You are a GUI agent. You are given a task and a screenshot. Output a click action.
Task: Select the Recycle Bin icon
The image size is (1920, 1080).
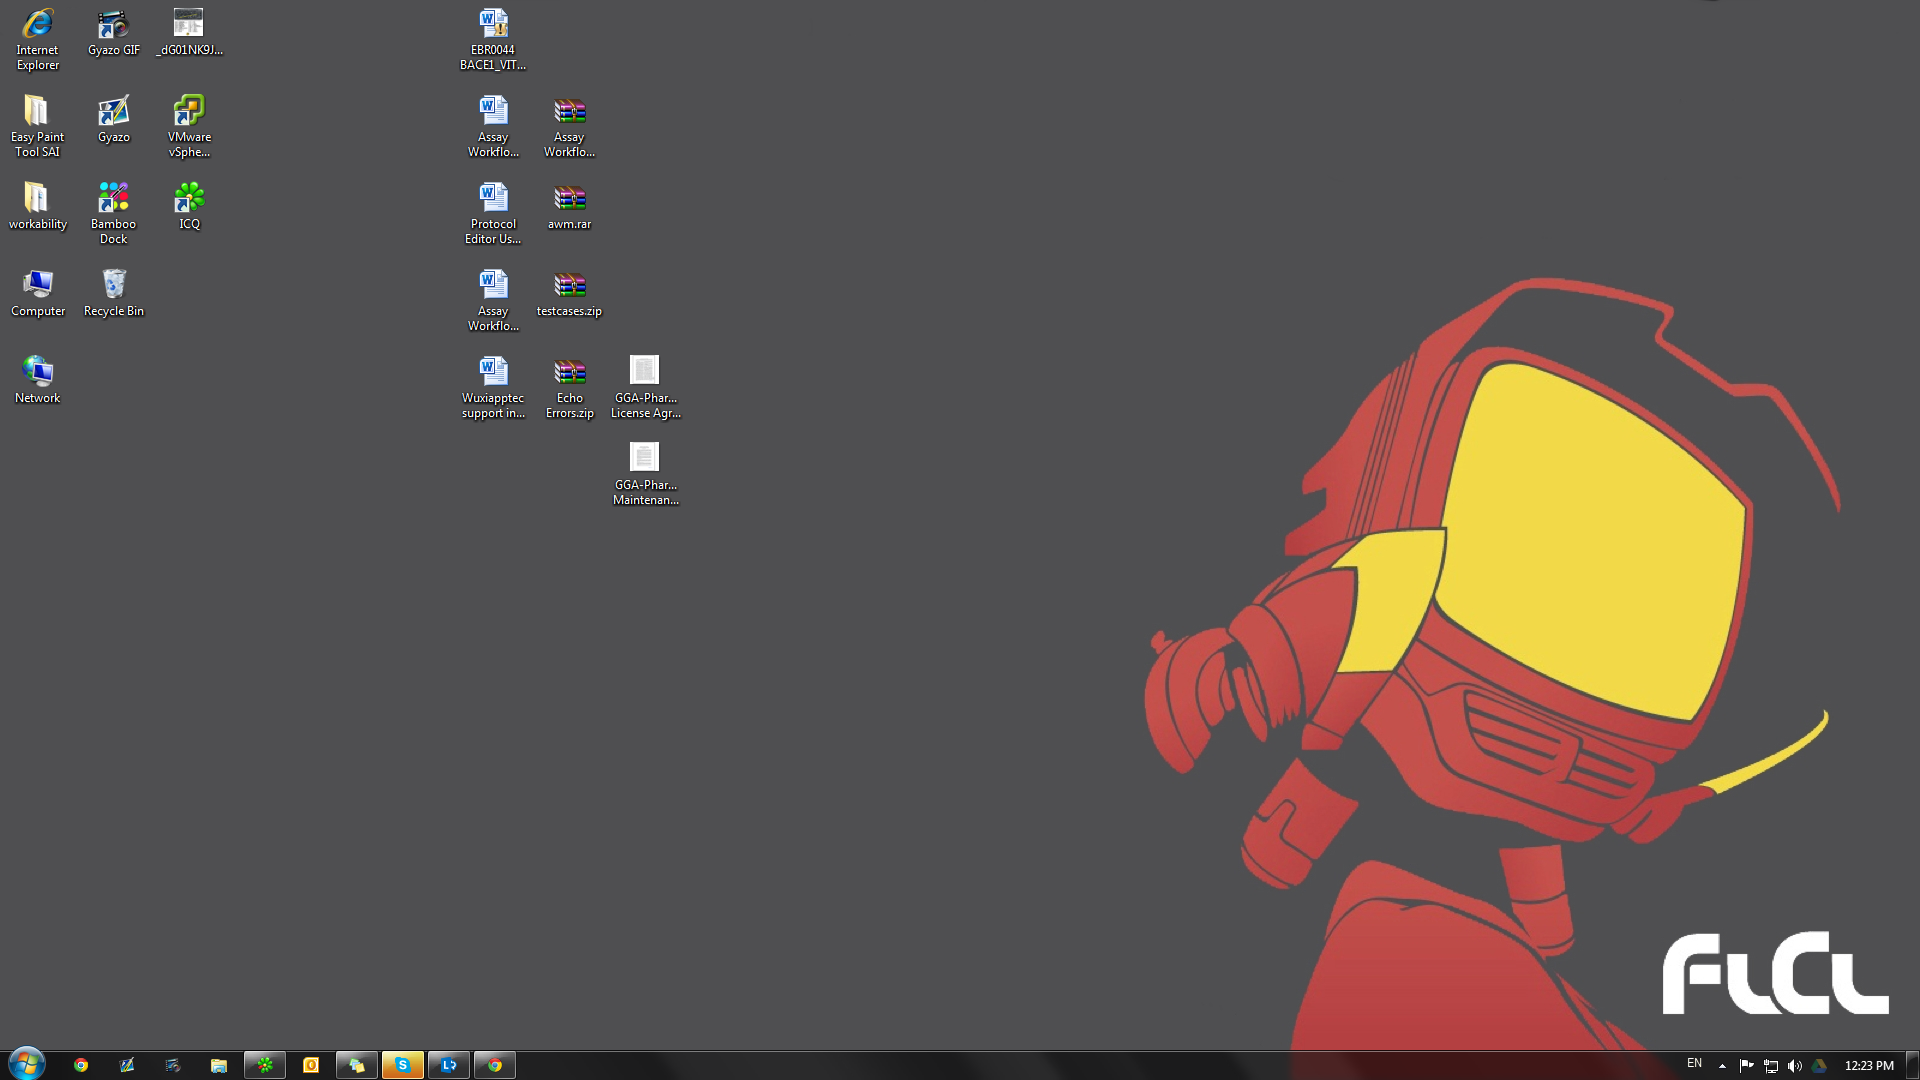pos(113,294)
